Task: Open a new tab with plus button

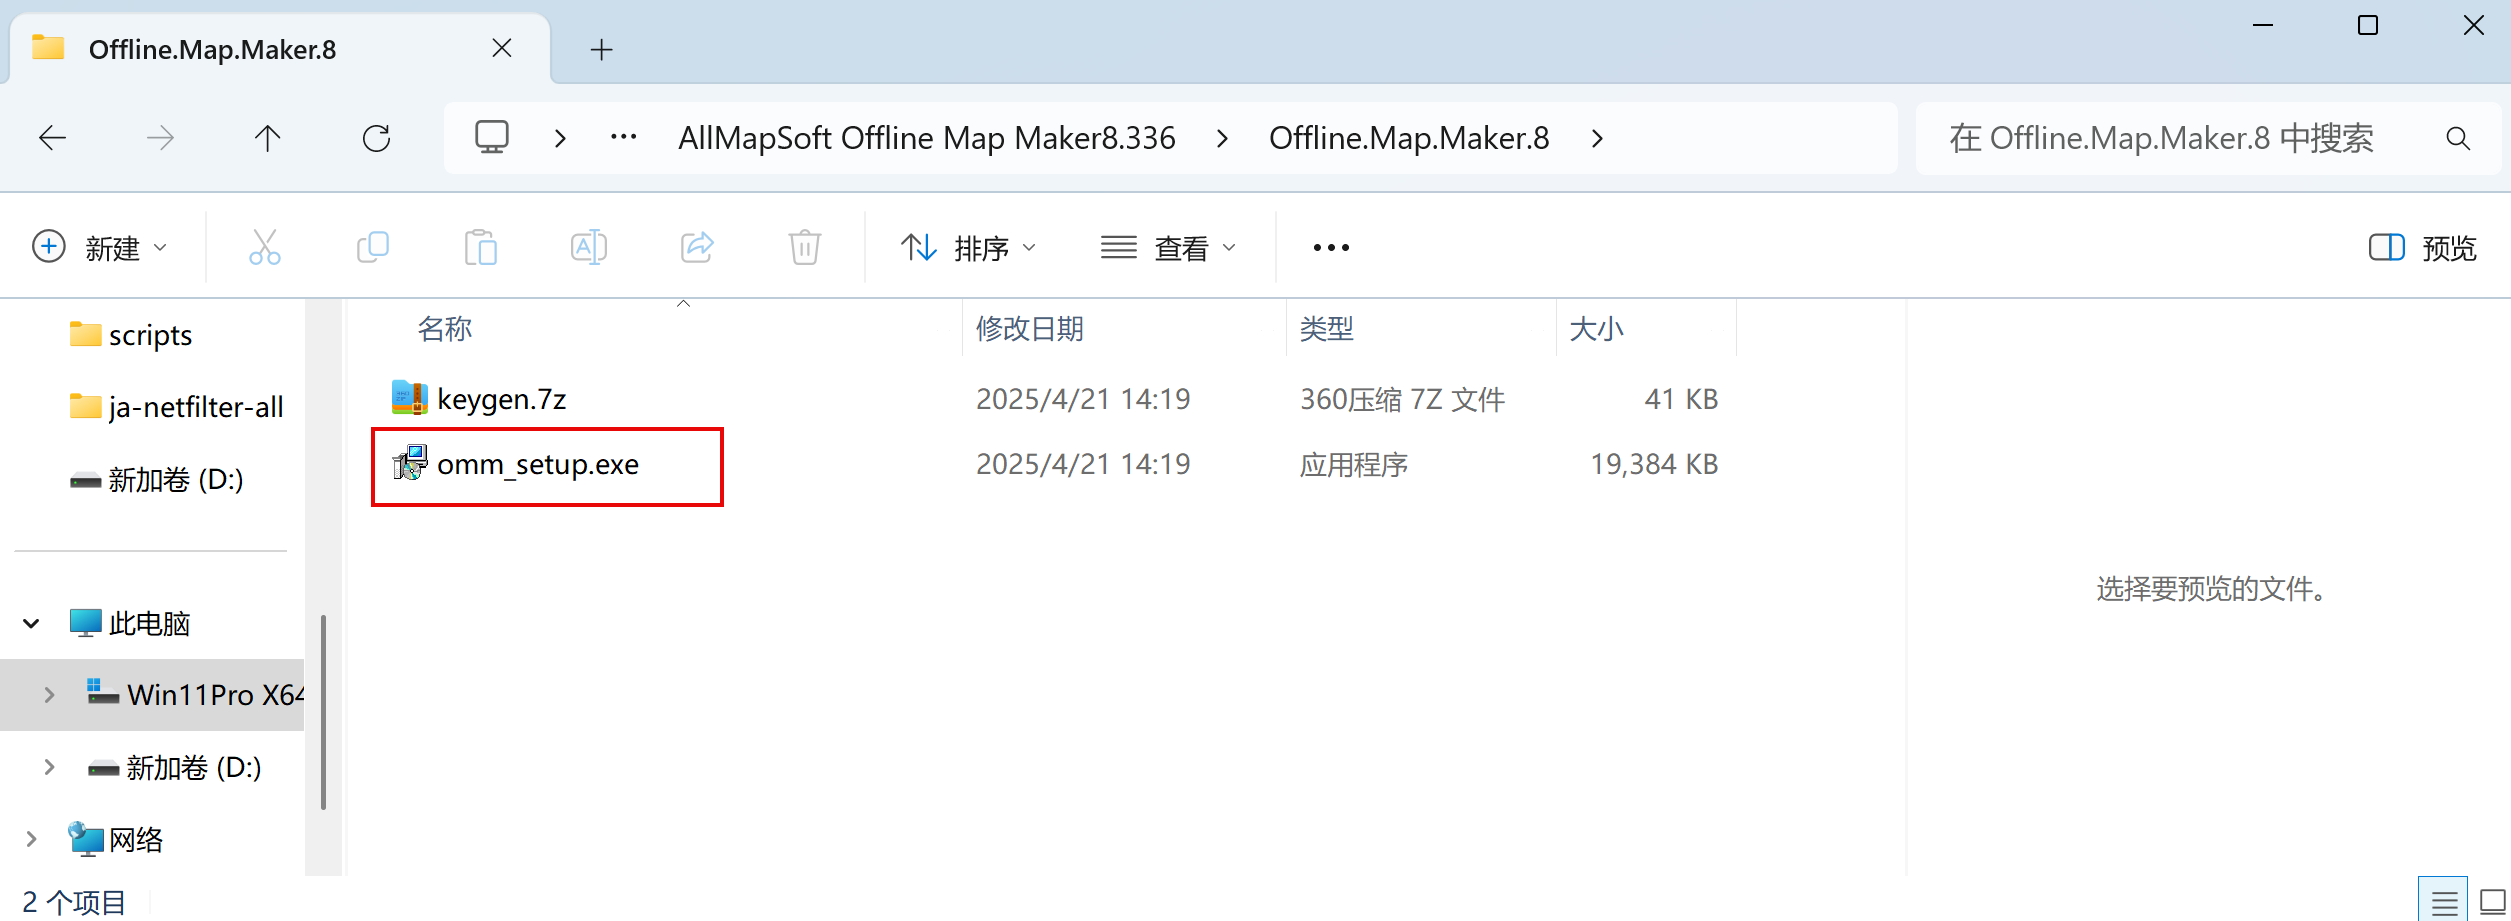Action: (x=601, y=50)
